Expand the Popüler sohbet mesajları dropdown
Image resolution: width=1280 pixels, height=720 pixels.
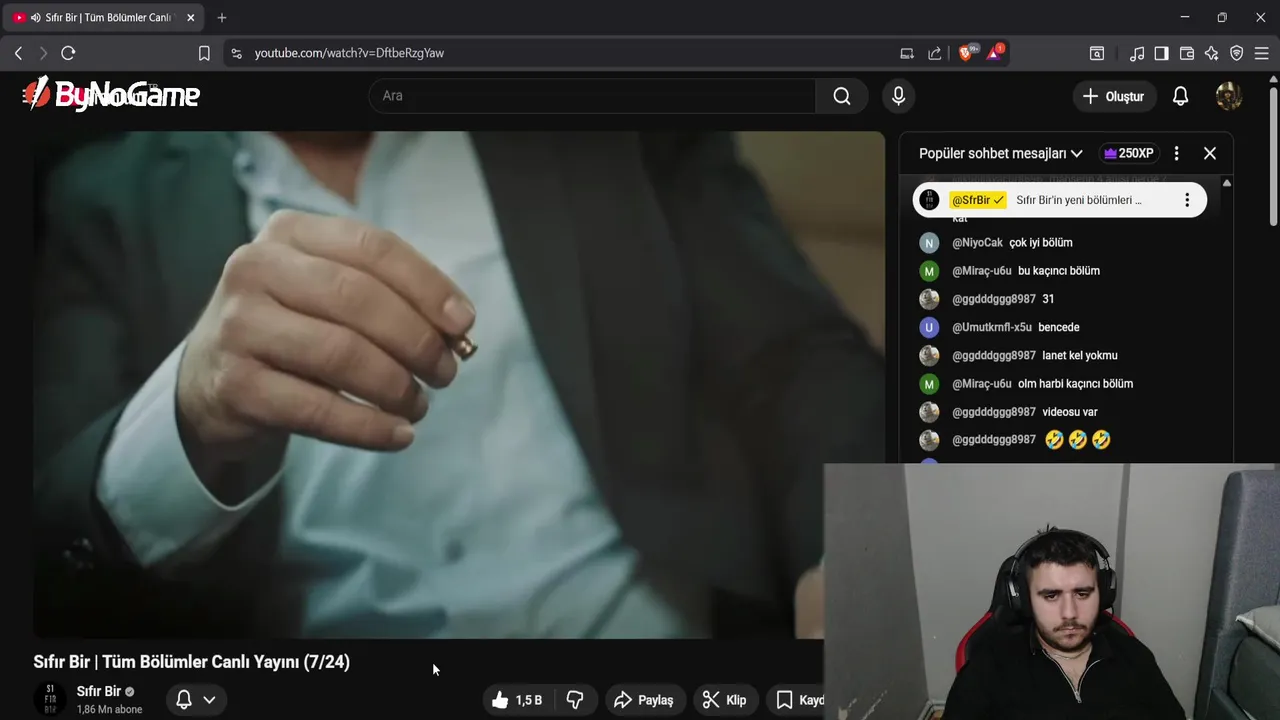[x=1001, y=153]
